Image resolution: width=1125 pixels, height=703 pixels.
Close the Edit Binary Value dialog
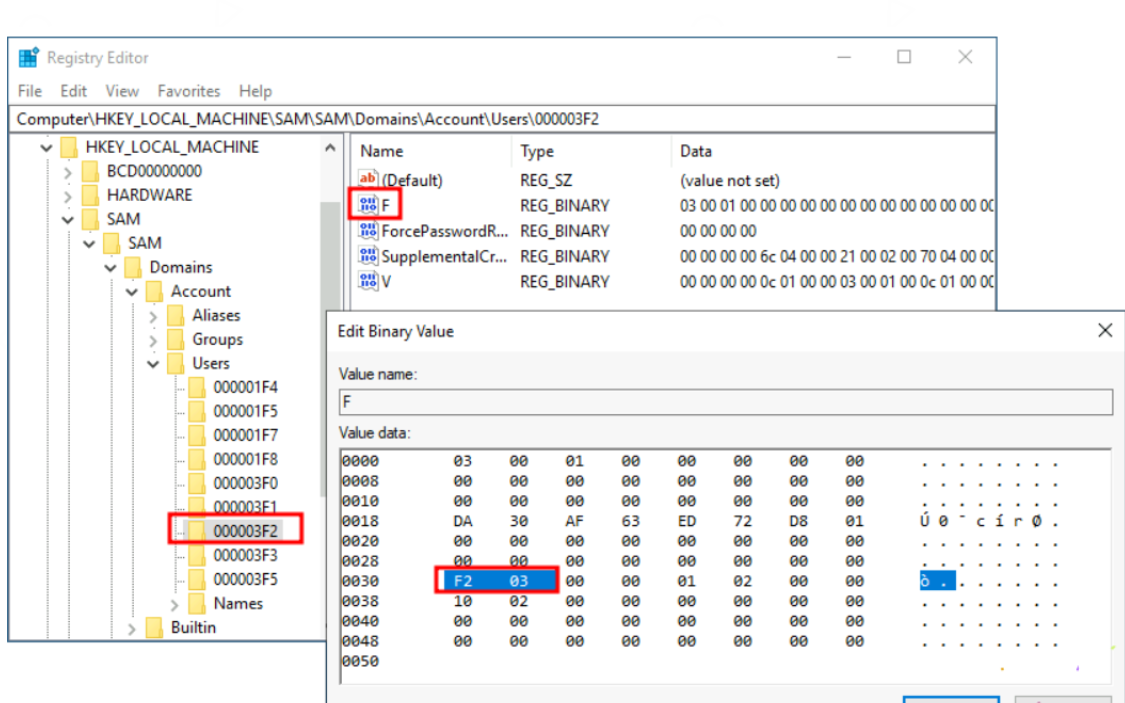(1105, 330)
